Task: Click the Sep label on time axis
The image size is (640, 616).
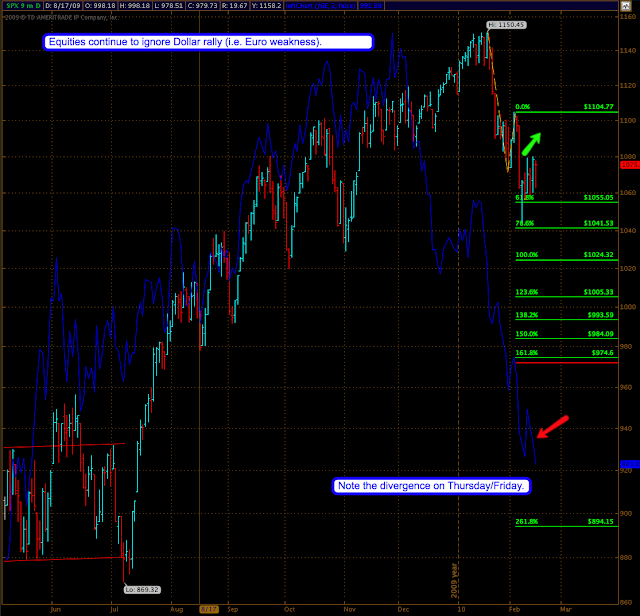Action: 232,609
